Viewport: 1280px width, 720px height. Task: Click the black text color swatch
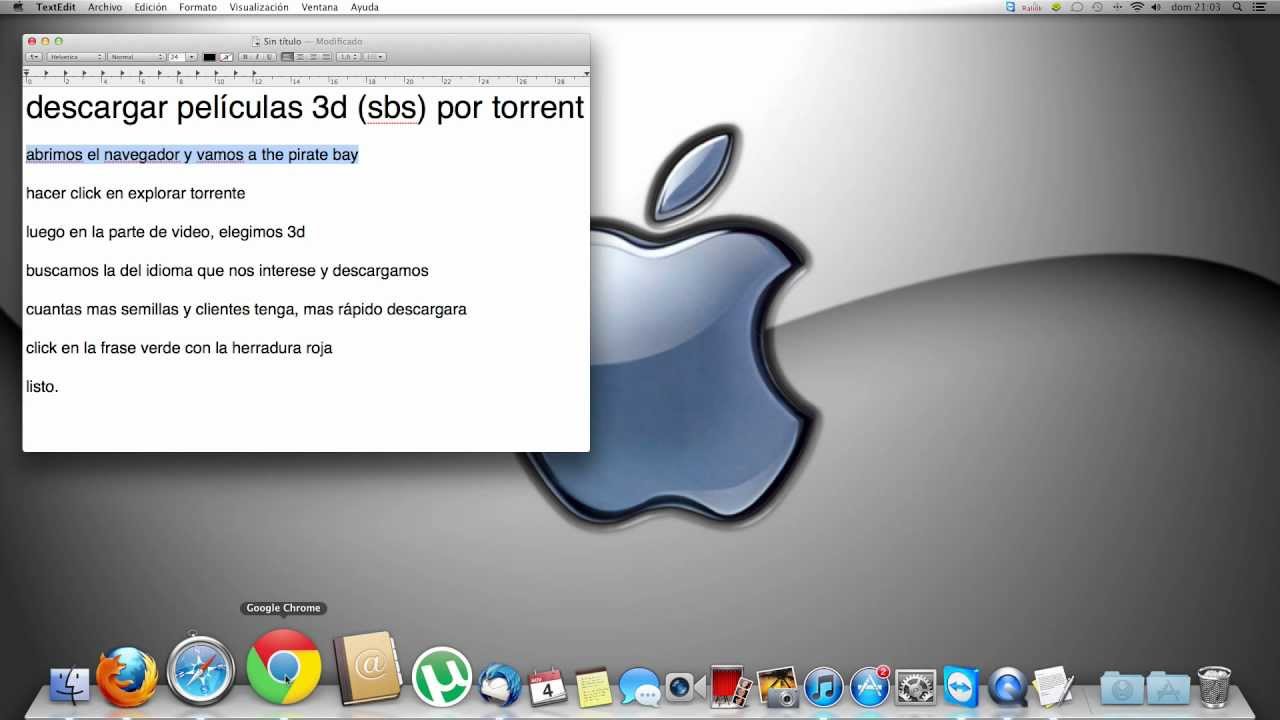[x=210, y=57]
